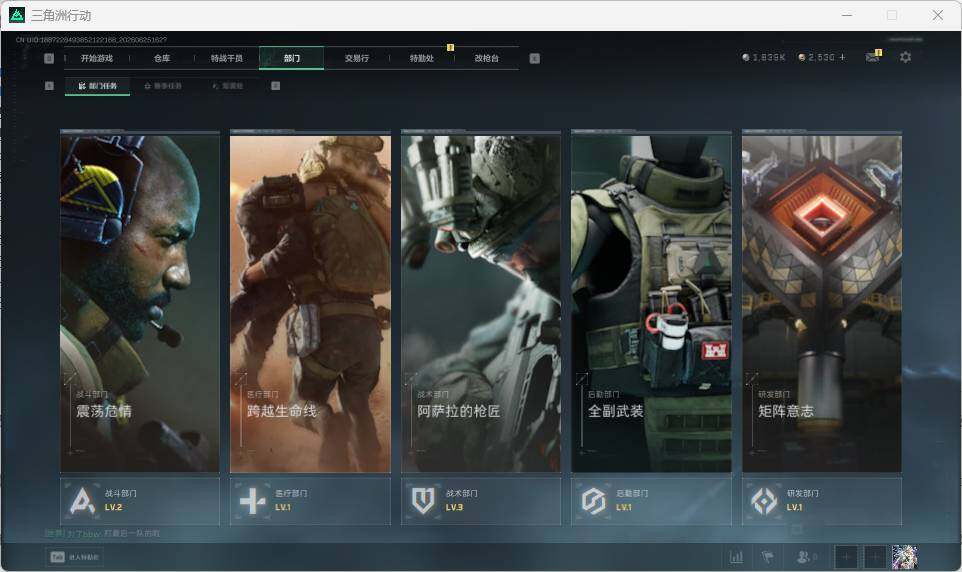Add teammate in the first plus slot

click(846, 557)
